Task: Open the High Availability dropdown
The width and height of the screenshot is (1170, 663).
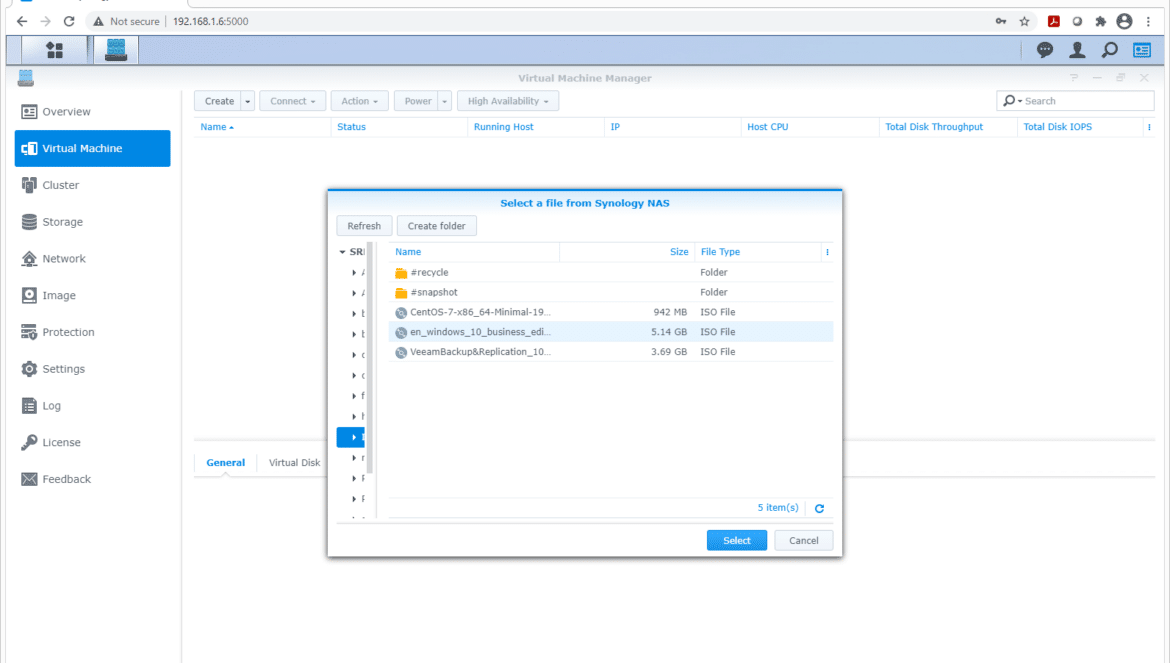Action: tap(508, 101)
